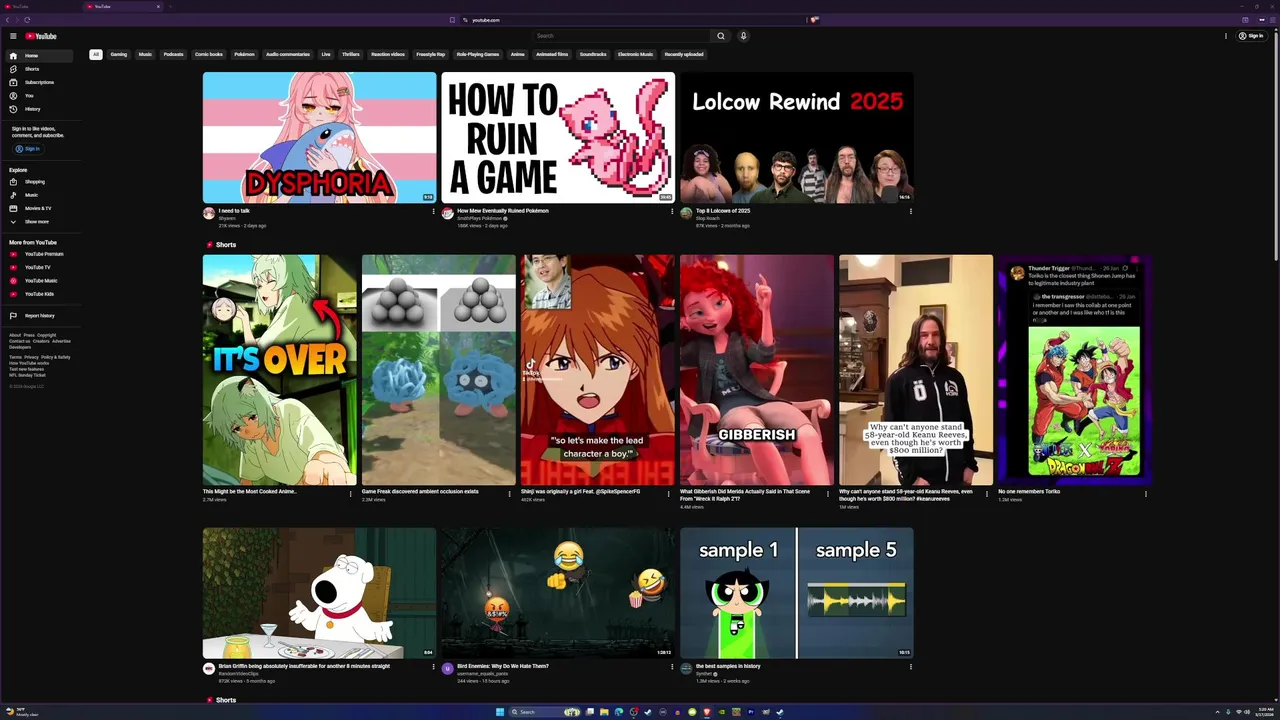Open the You section

38,95
